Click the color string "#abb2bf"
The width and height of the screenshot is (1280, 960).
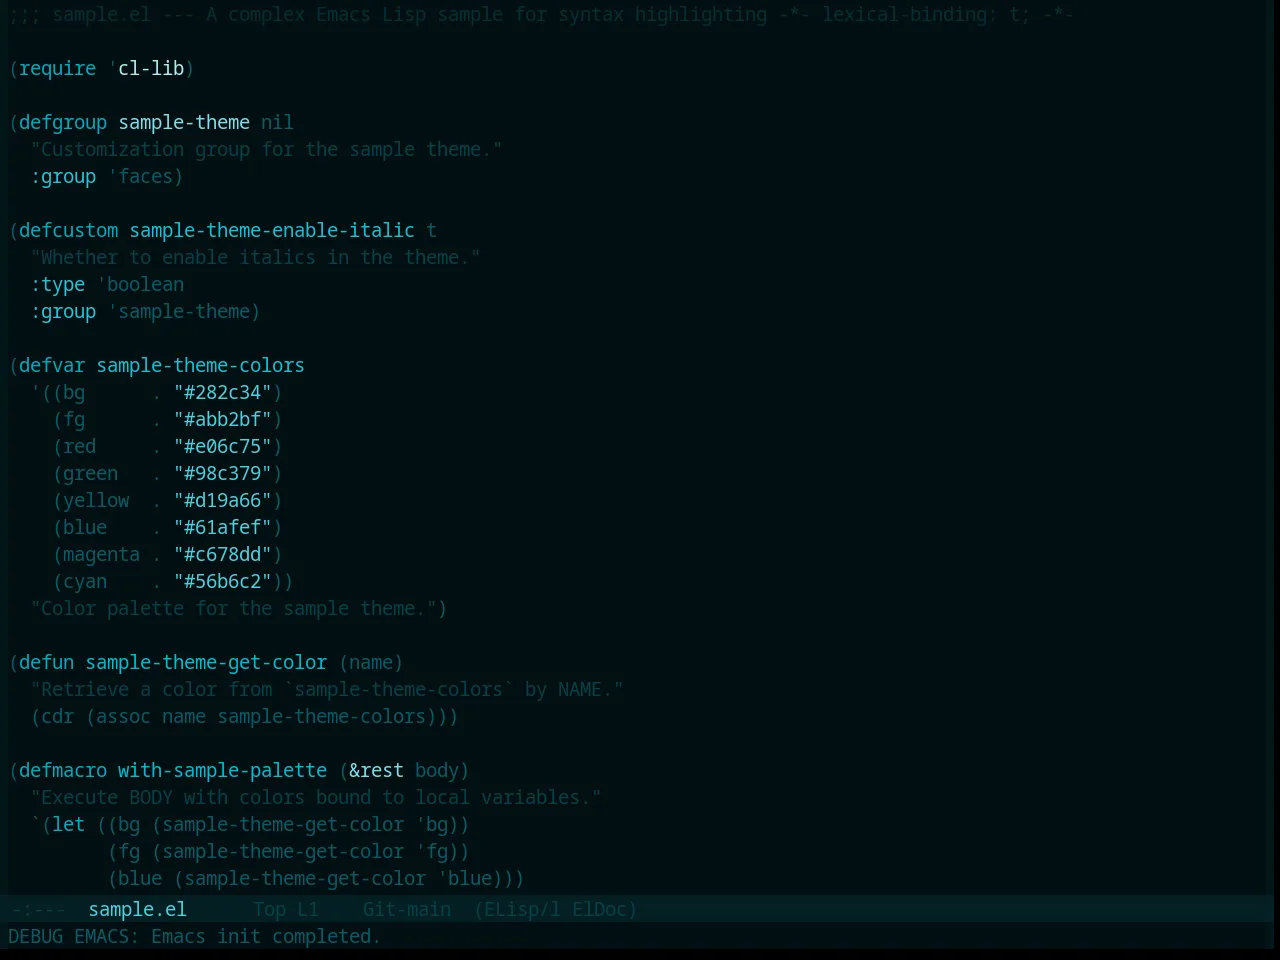tap(222, 419)
